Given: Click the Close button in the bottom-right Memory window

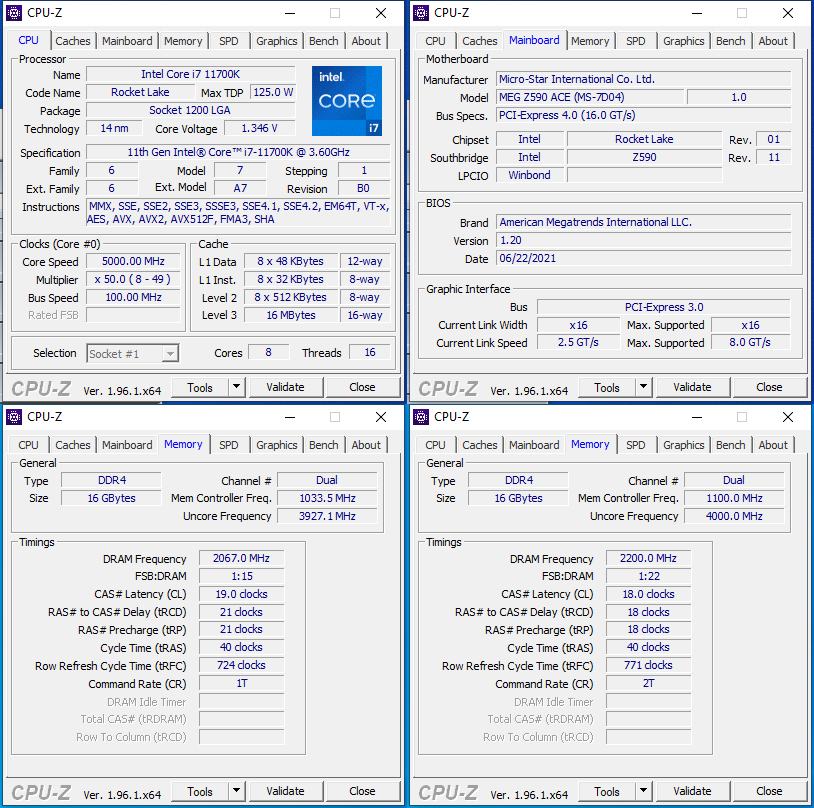Looking at the screenshot, I should pos(769,791).
